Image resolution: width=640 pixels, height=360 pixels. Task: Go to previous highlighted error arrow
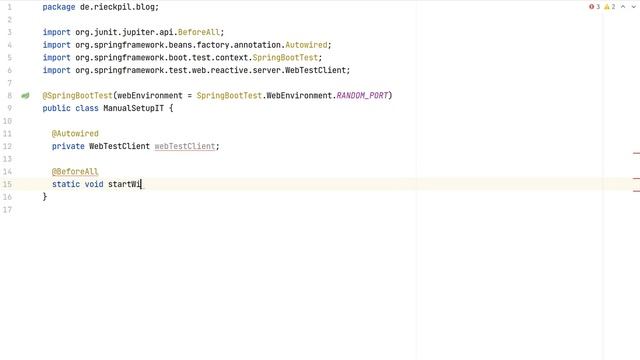[623, 7]
